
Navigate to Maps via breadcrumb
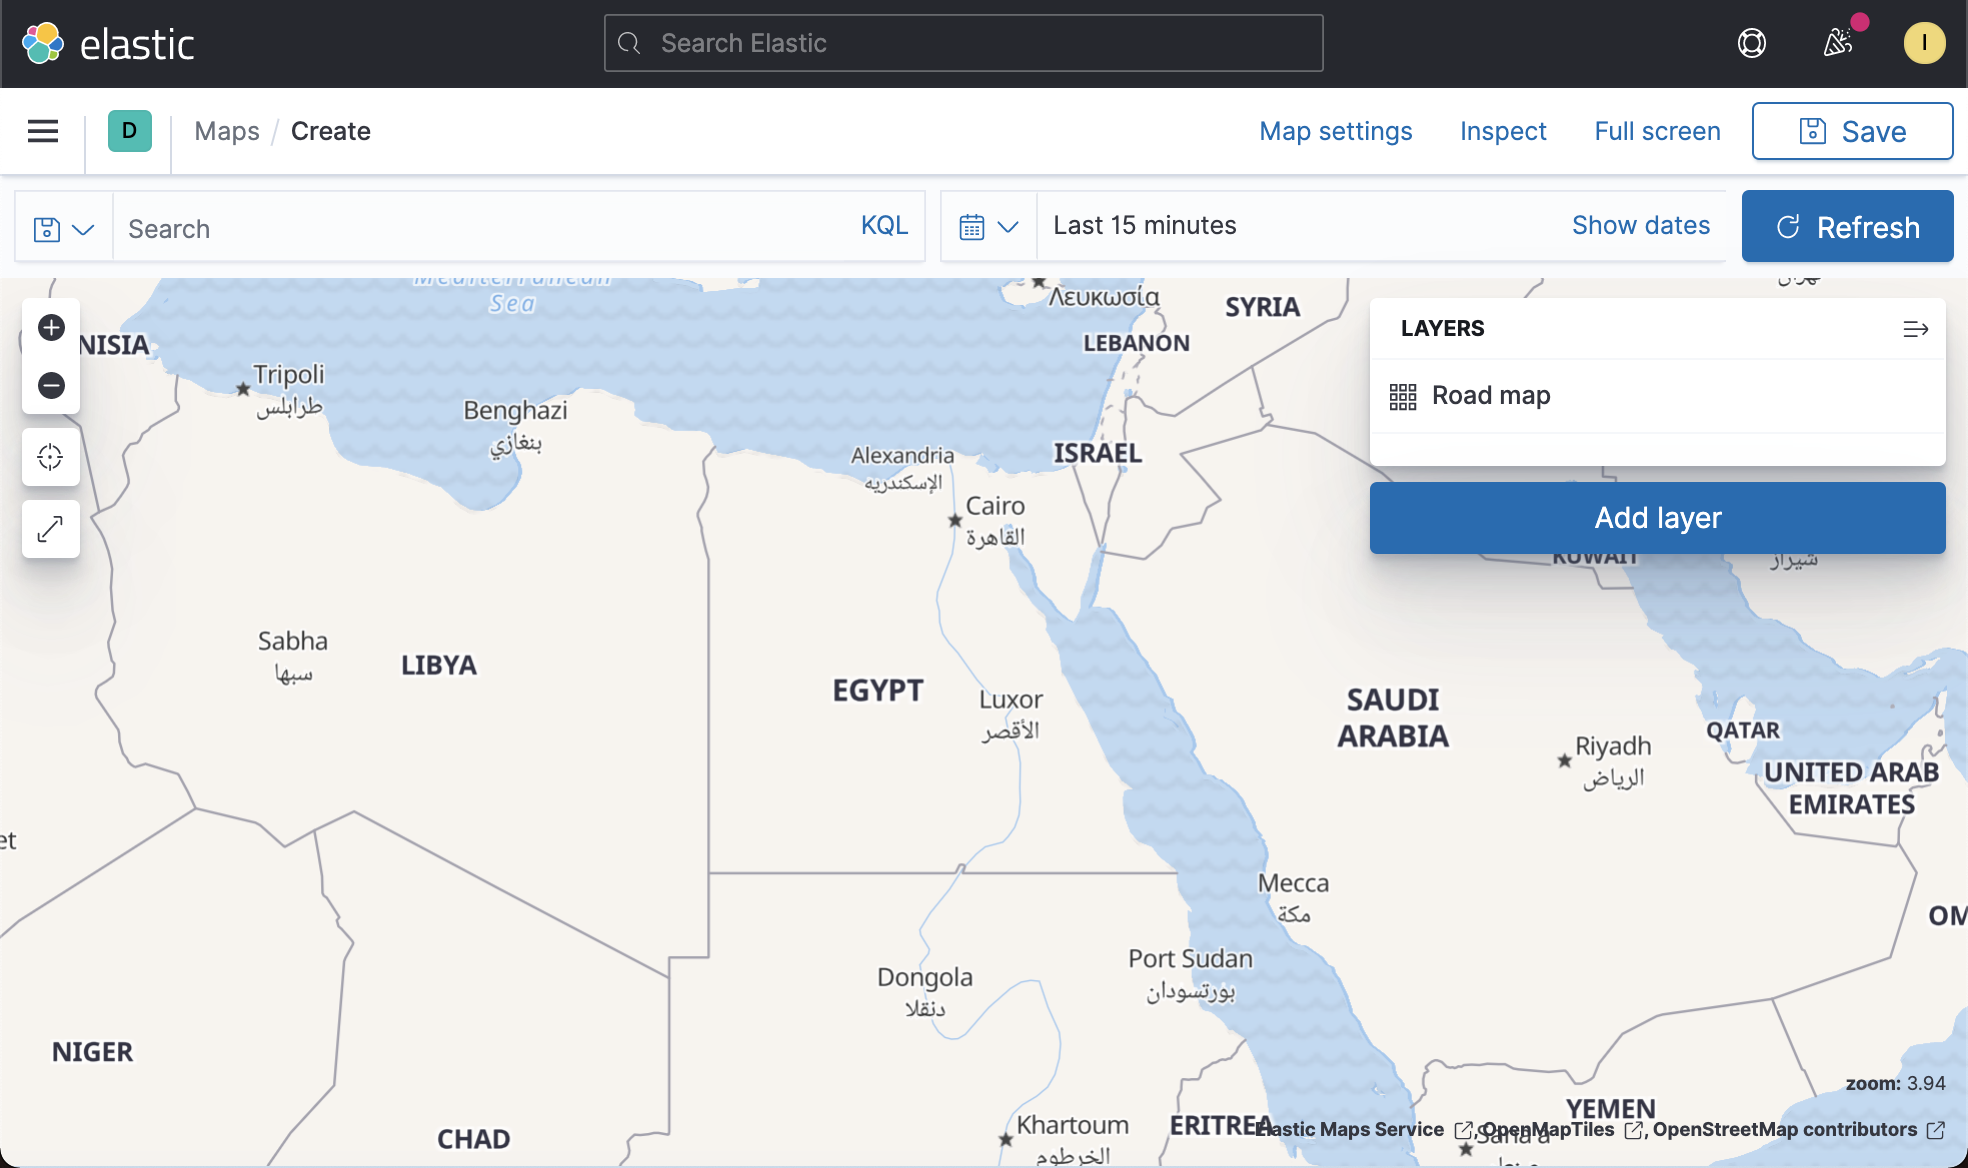click(x=226, y=131)
